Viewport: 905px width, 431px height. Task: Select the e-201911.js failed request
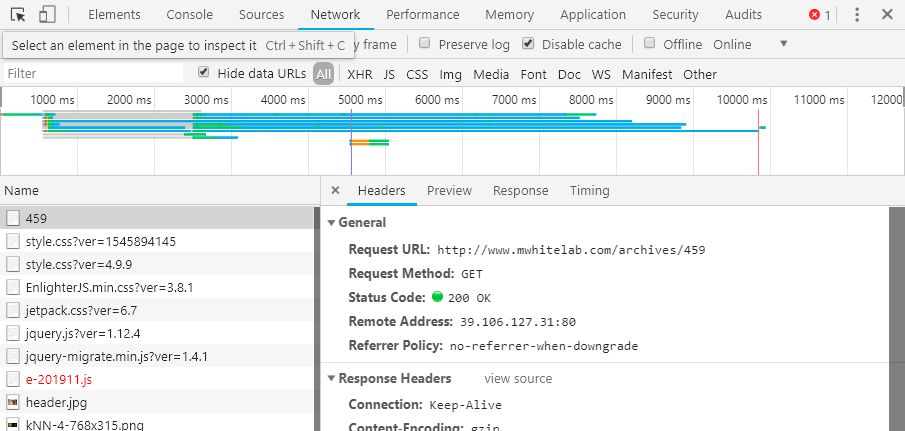tap(157, 380)
